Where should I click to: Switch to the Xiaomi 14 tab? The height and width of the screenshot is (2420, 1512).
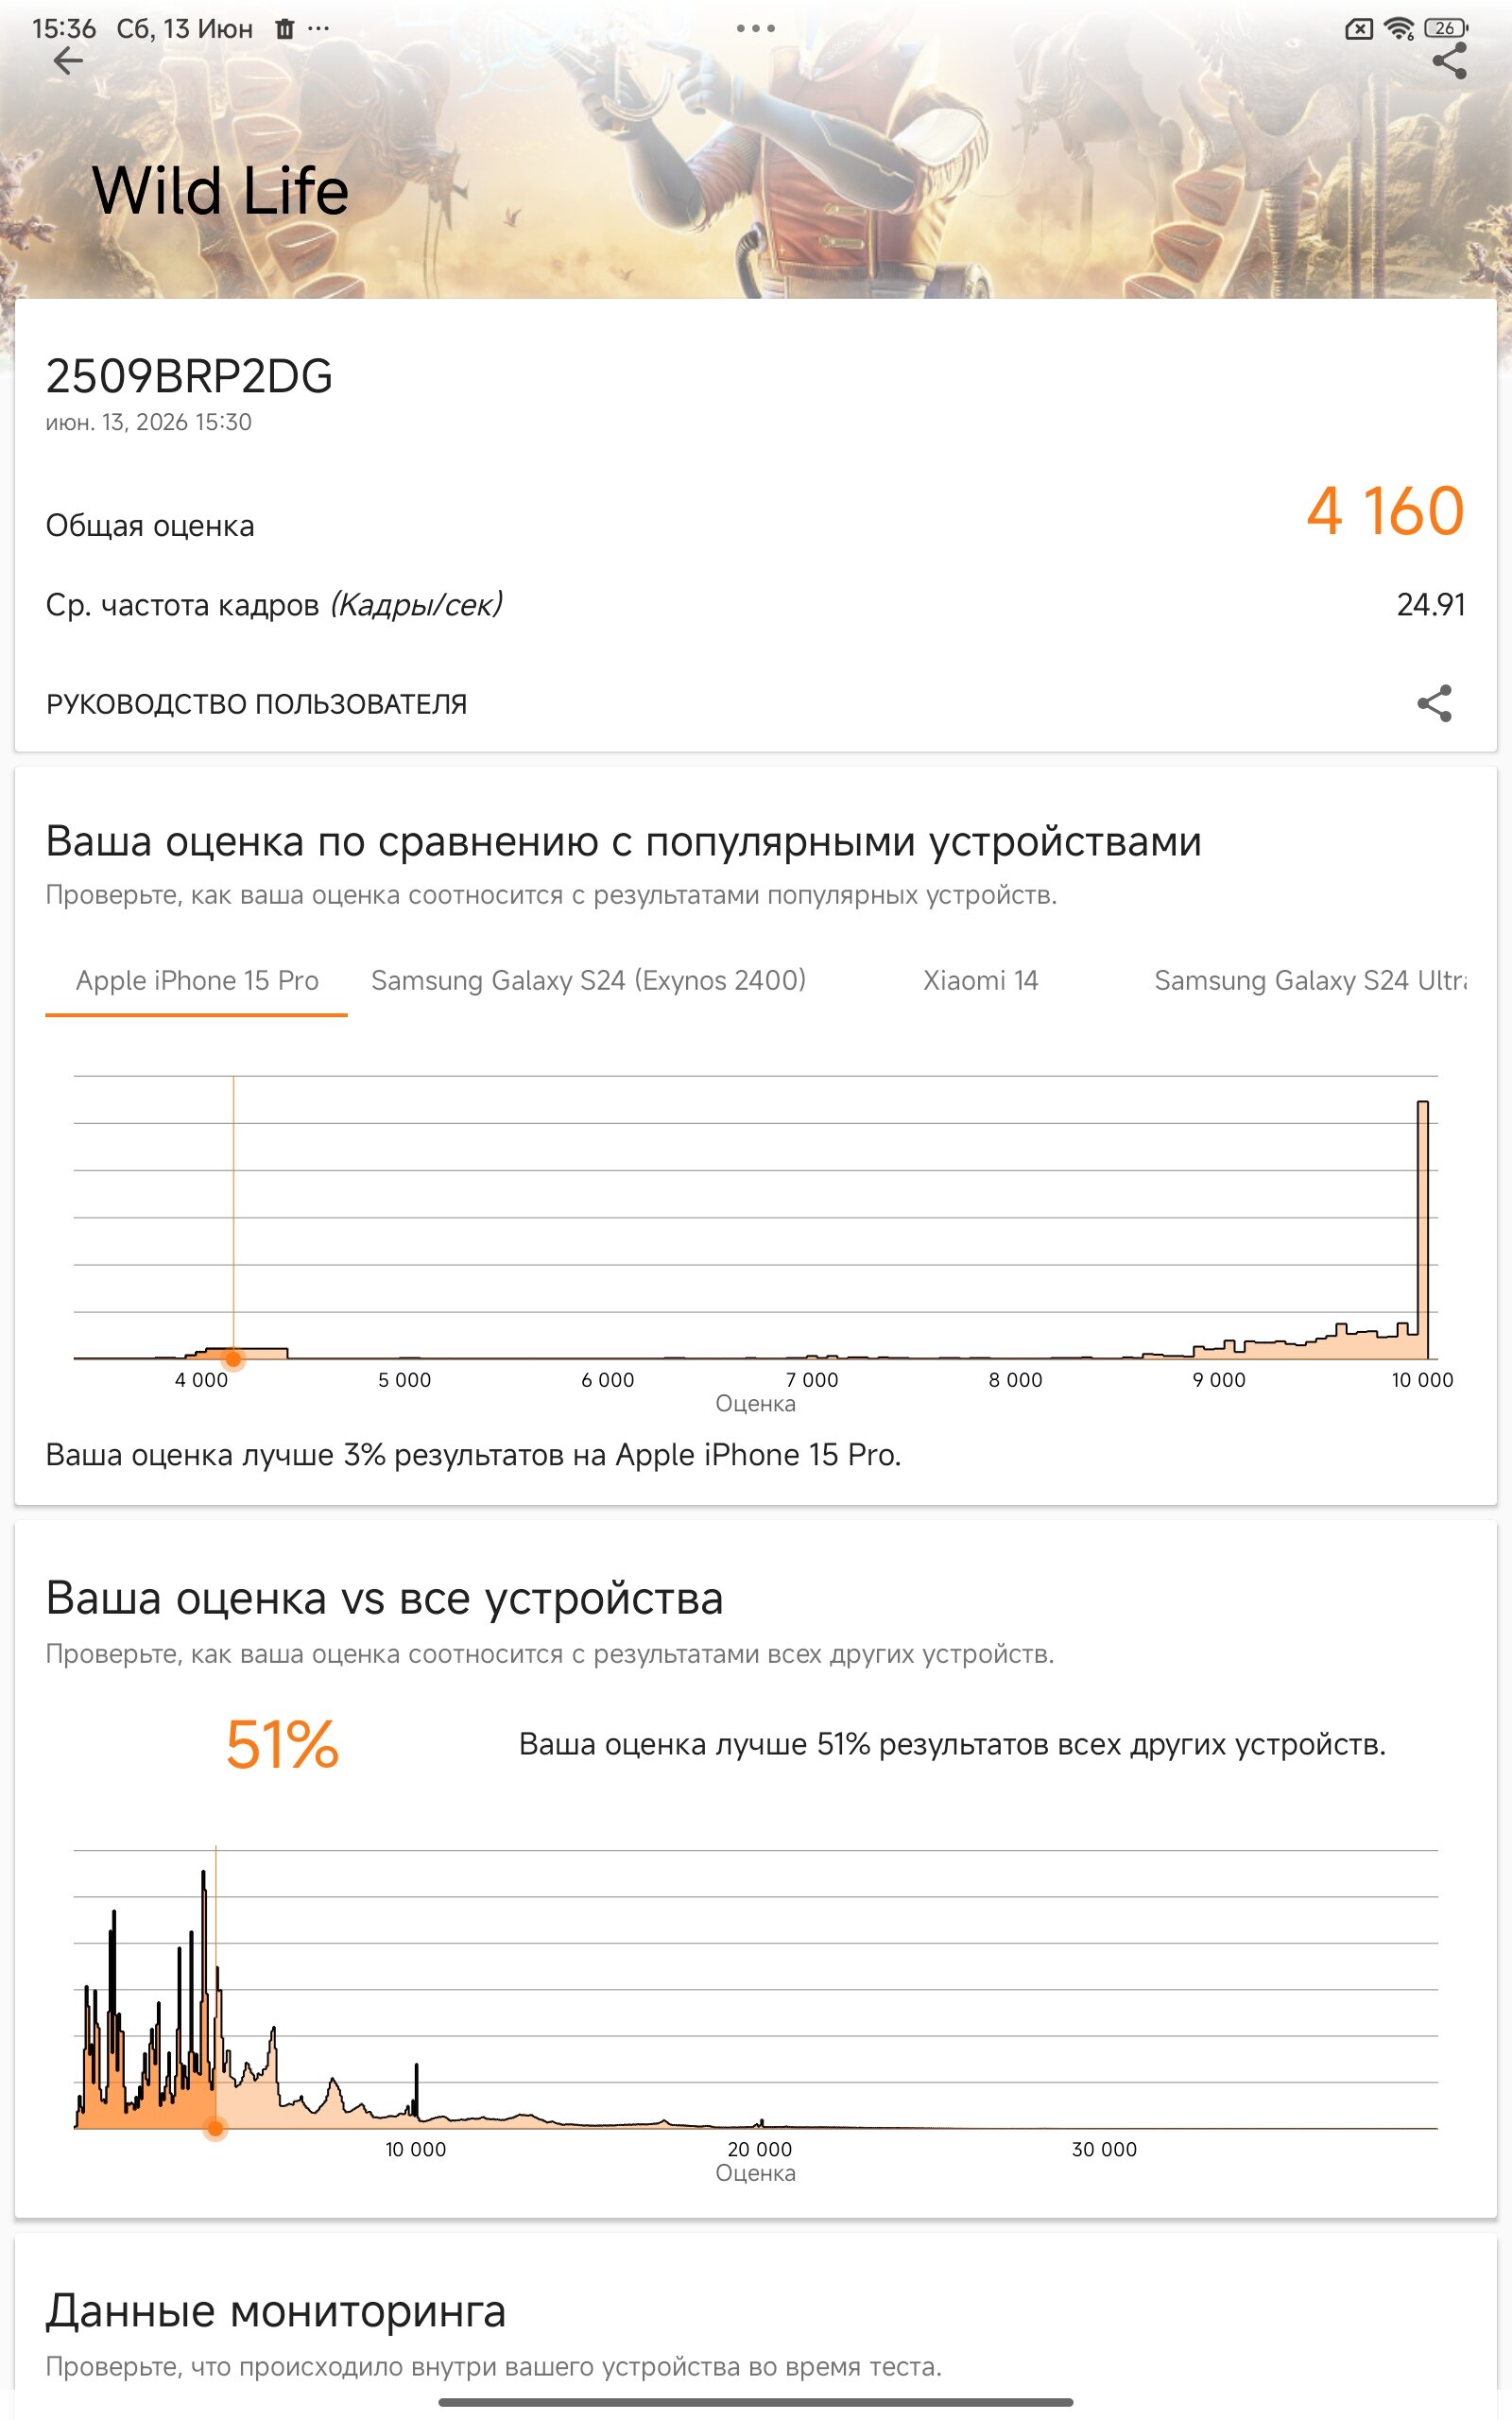(x=980, y=980)
